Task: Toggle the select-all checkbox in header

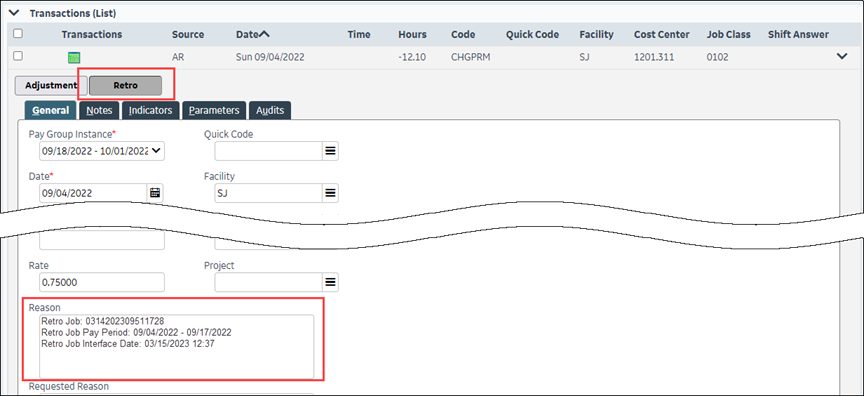Action: click(x=18, y=34)
